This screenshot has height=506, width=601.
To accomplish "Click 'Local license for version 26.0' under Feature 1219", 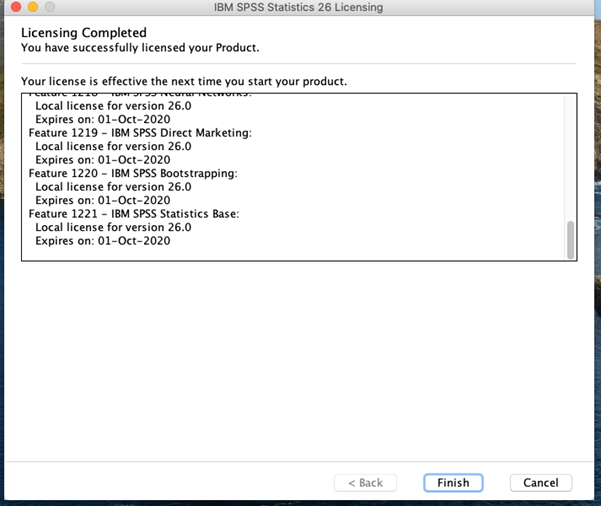I will click(x=113, y=146).
